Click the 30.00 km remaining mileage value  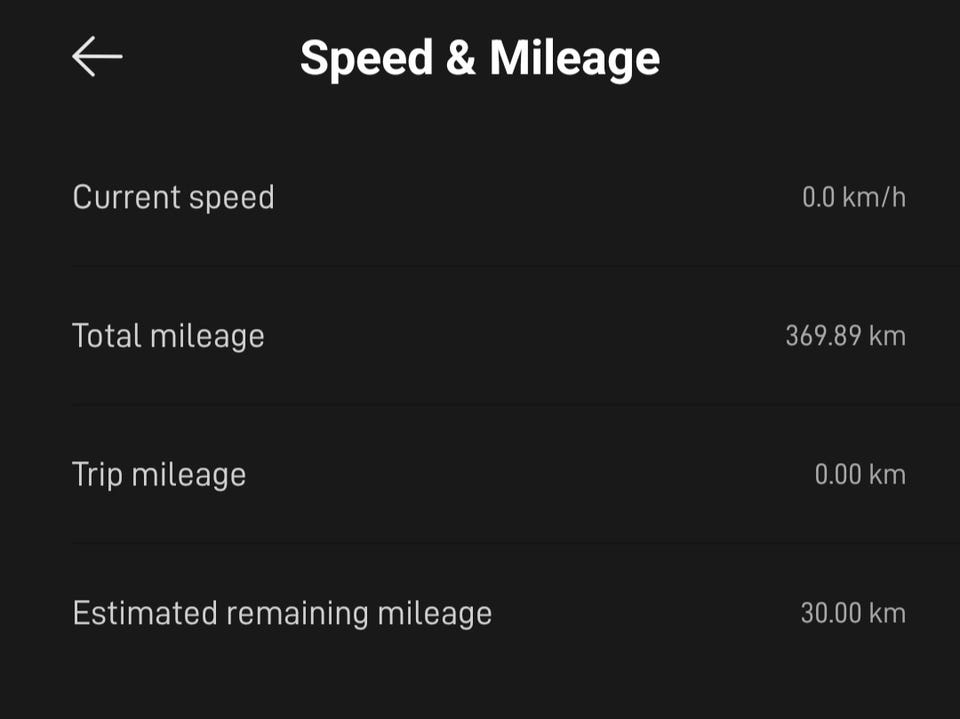pyautogui.click(x=853, y=612)
